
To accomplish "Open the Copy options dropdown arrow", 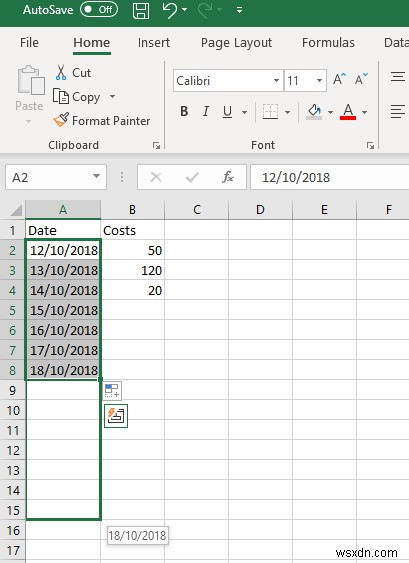I will click(112, 96).
